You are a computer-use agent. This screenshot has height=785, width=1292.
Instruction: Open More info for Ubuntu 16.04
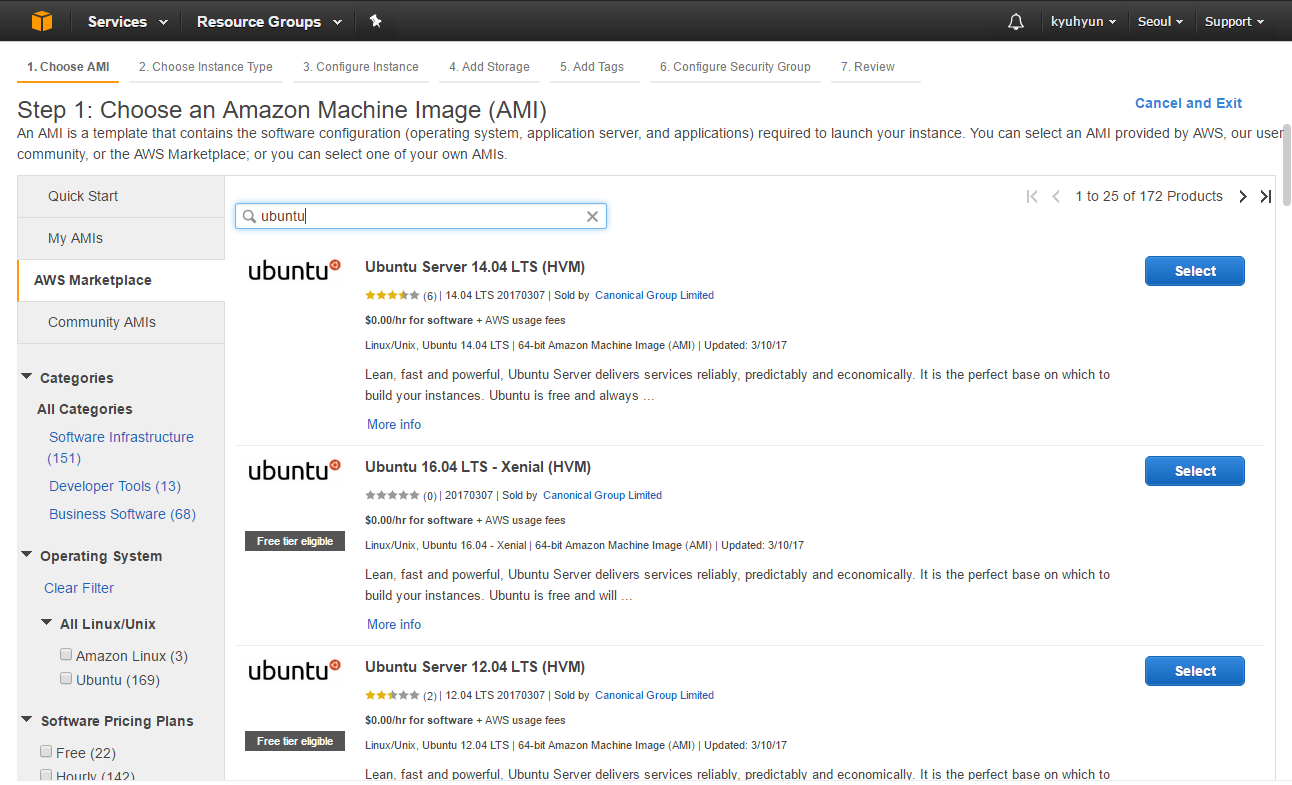coord(394,624)
